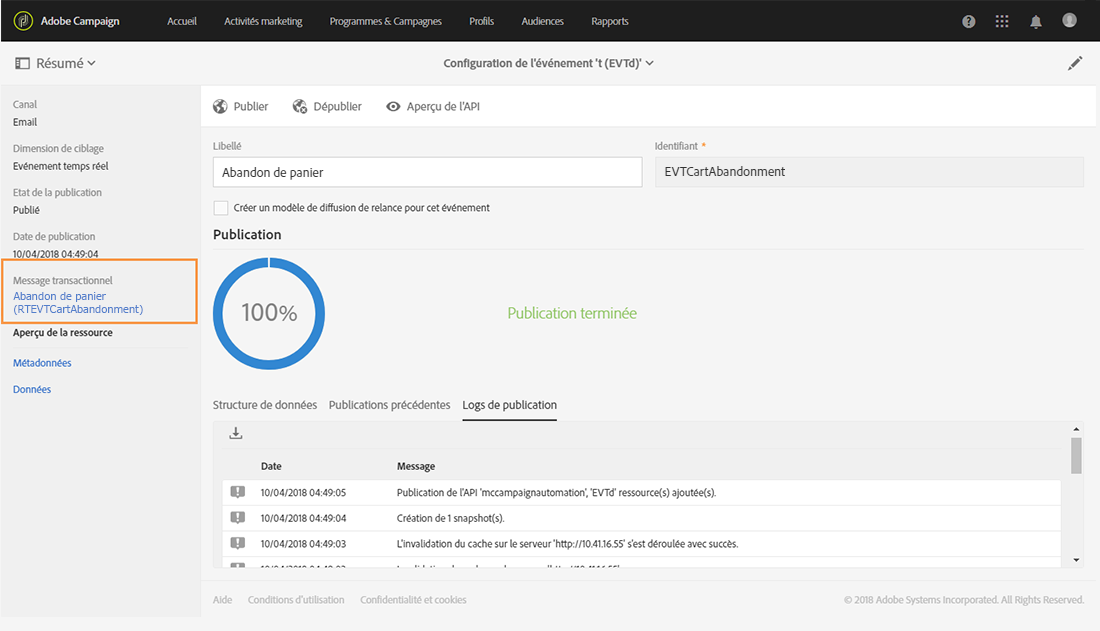
Task: Click the publication date 10/04/2018 04:49:04
Action: 55,253
